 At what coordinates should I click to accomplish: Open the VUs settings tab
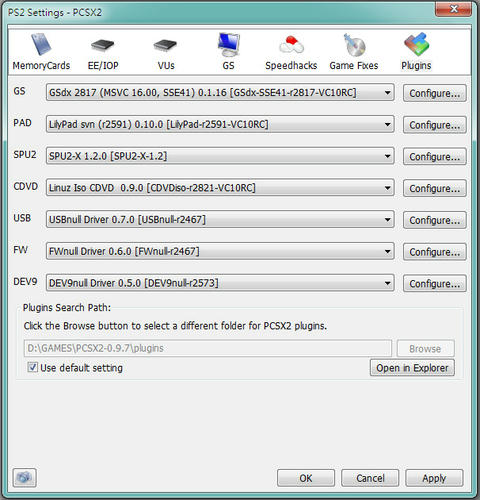pyautogui.click(x=166, y=54)
